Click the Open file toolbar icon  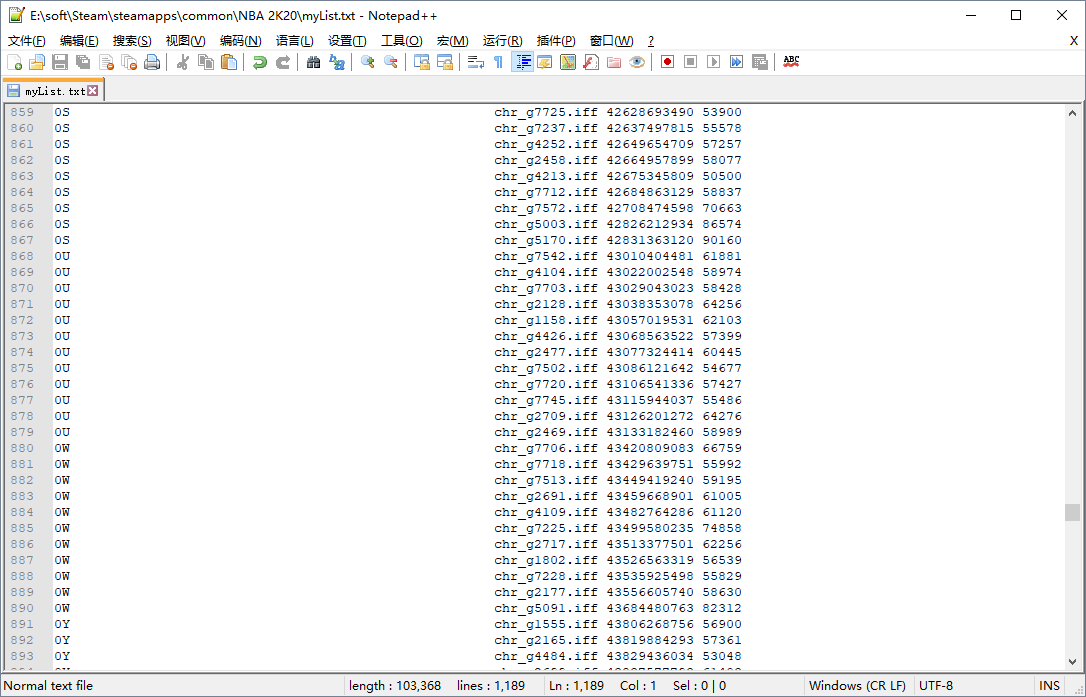[x=37, y=62]
